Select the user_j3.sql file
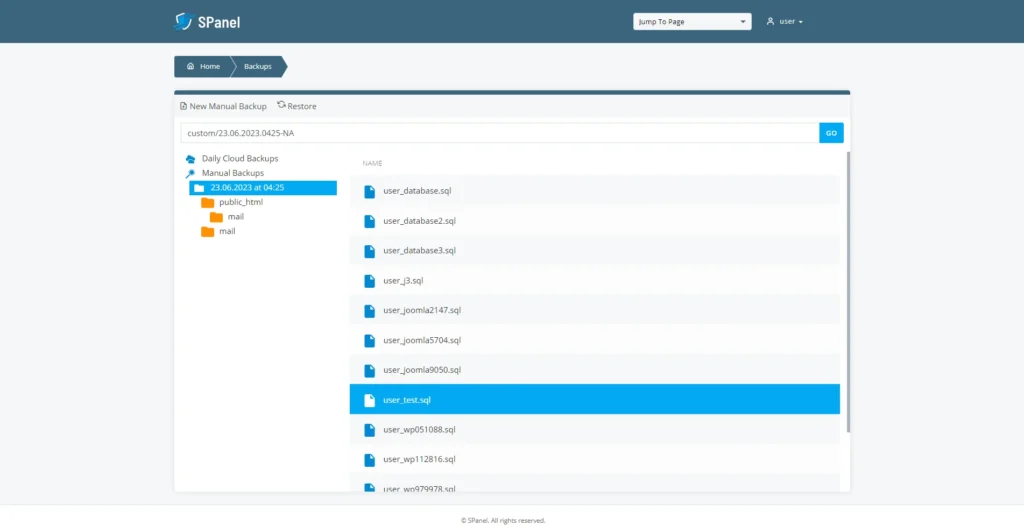The width and height of the screenshot is (1024, 526). point(594,280)
